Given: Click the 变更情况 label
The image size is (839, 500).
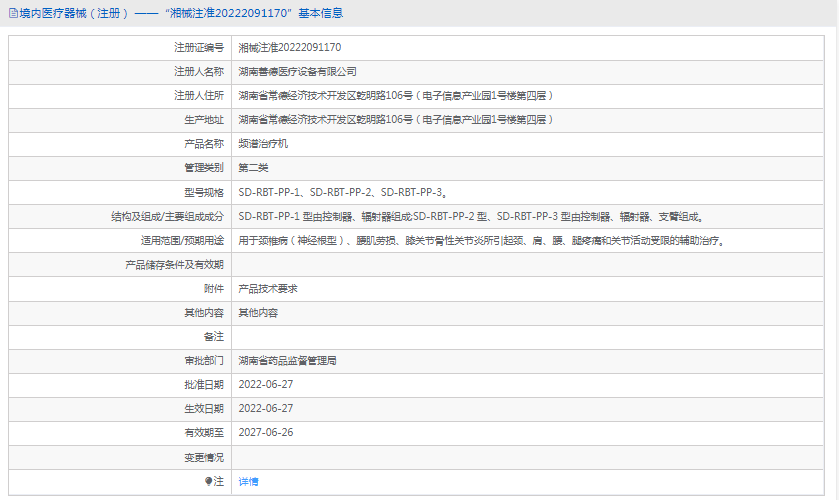Looking at the screenshot, I should 204,458.
